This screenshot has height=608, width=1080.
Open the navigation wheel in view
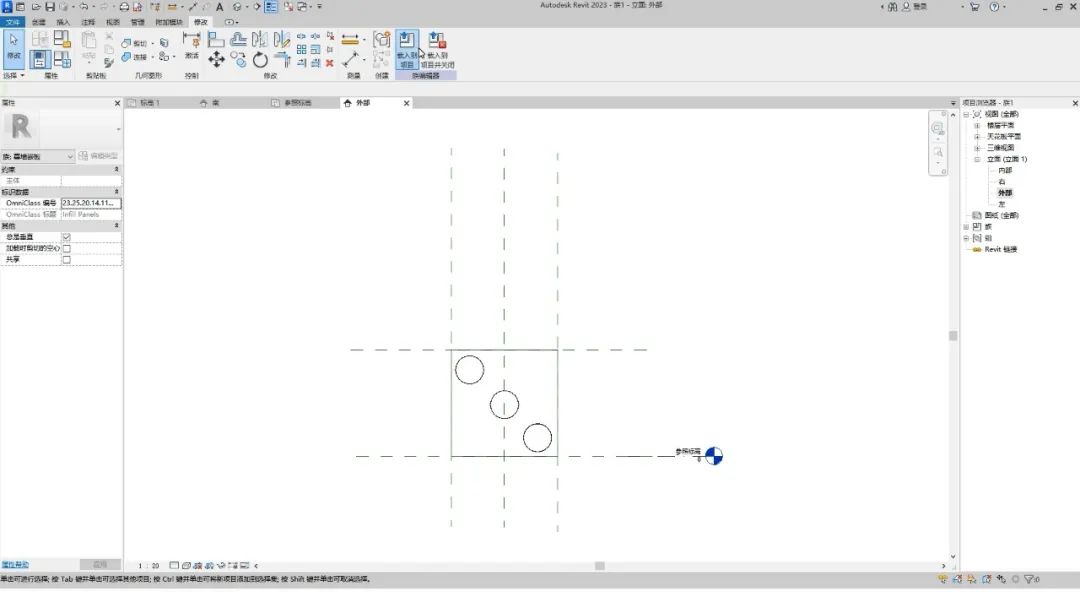pyautogui.click(x=937, y=128)
